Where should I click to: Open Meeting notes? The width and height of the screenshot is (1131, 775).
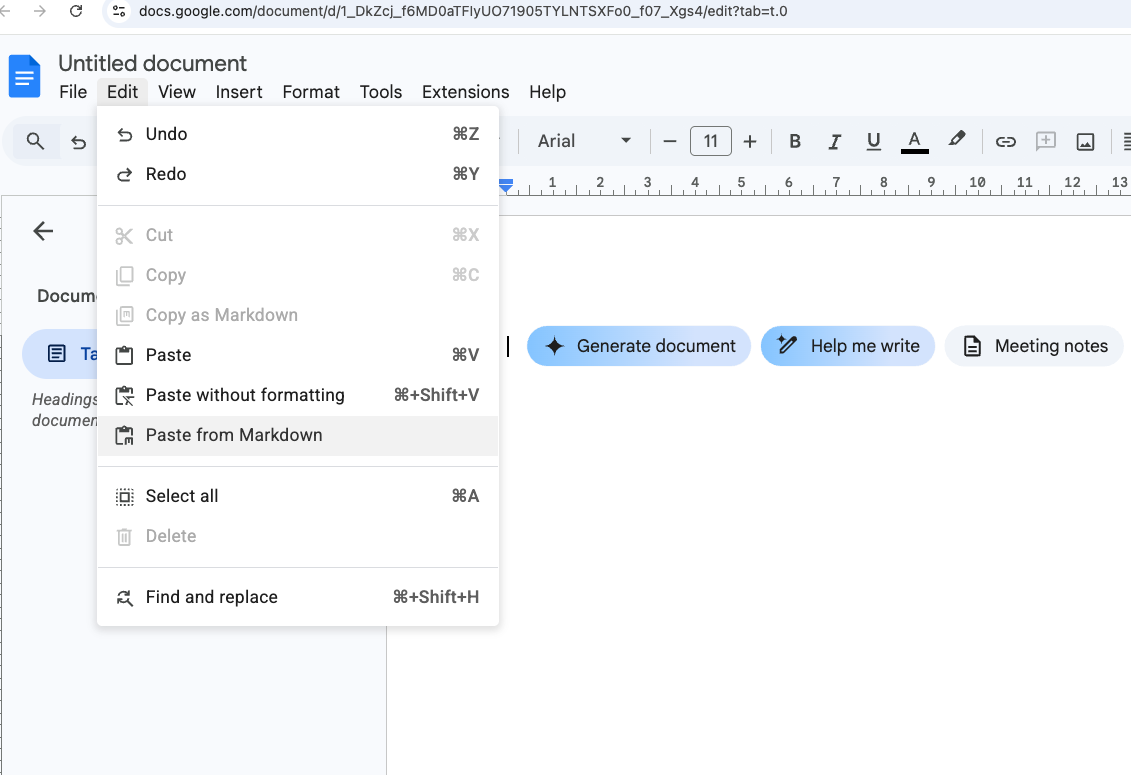coord(1034,346)
